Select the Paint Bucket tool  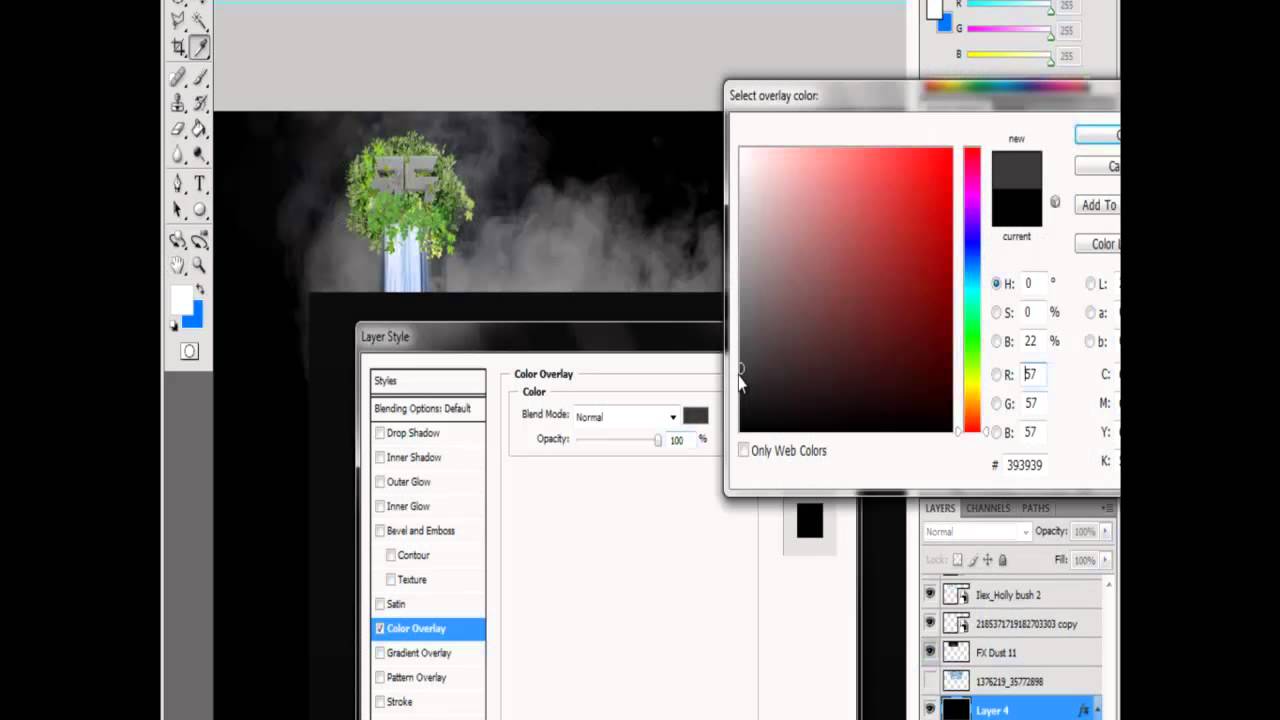coord(200,128)
